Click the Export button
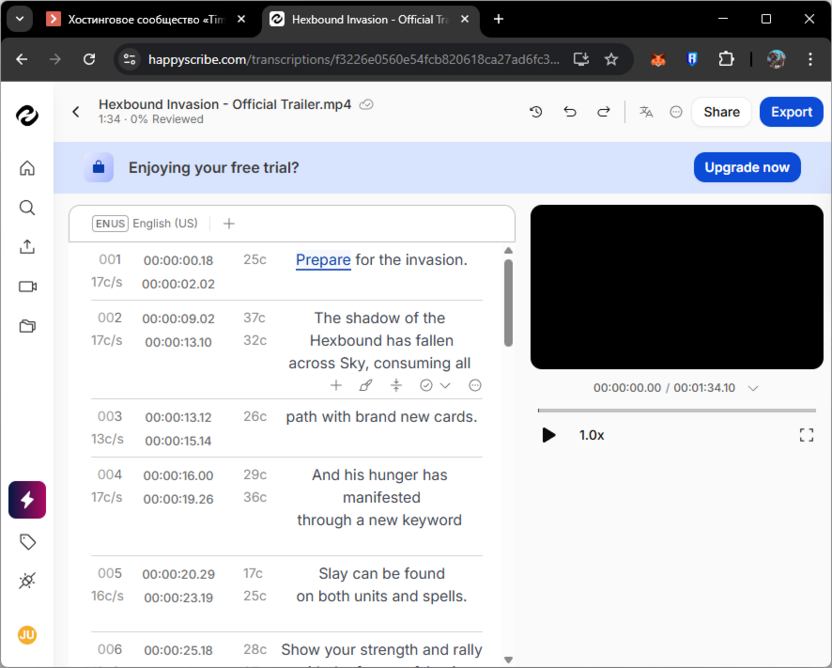Screen dimensions: 832x668 click(791, 112)
